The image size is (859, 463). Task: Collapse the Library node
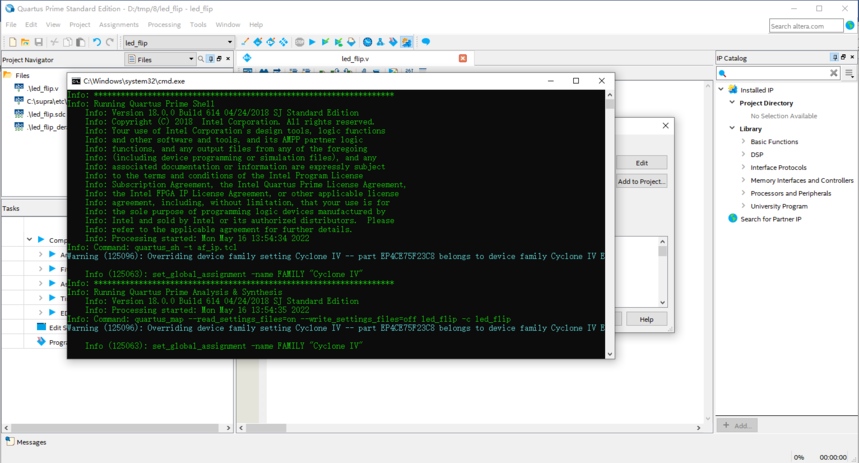732,128
